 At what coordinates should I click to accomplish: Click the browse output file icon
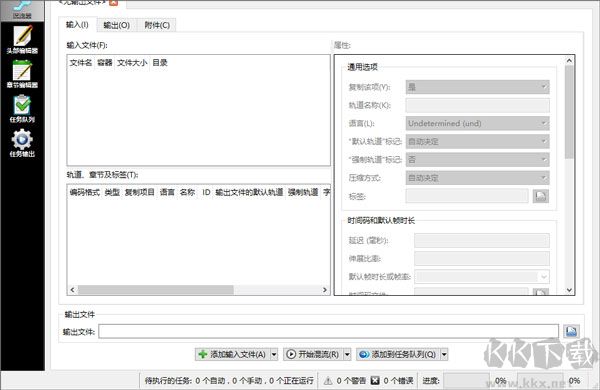click(x=571, y=331)
